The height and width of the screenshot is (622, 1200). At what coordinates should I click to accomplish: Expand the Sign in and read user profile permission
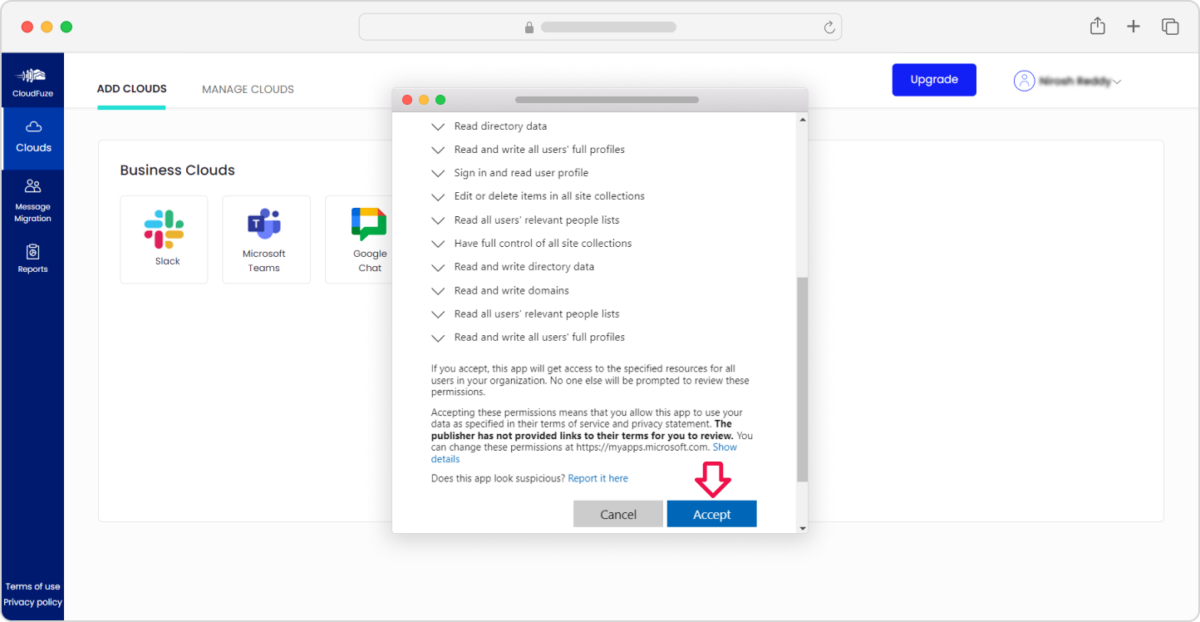[x=438, y=172]
